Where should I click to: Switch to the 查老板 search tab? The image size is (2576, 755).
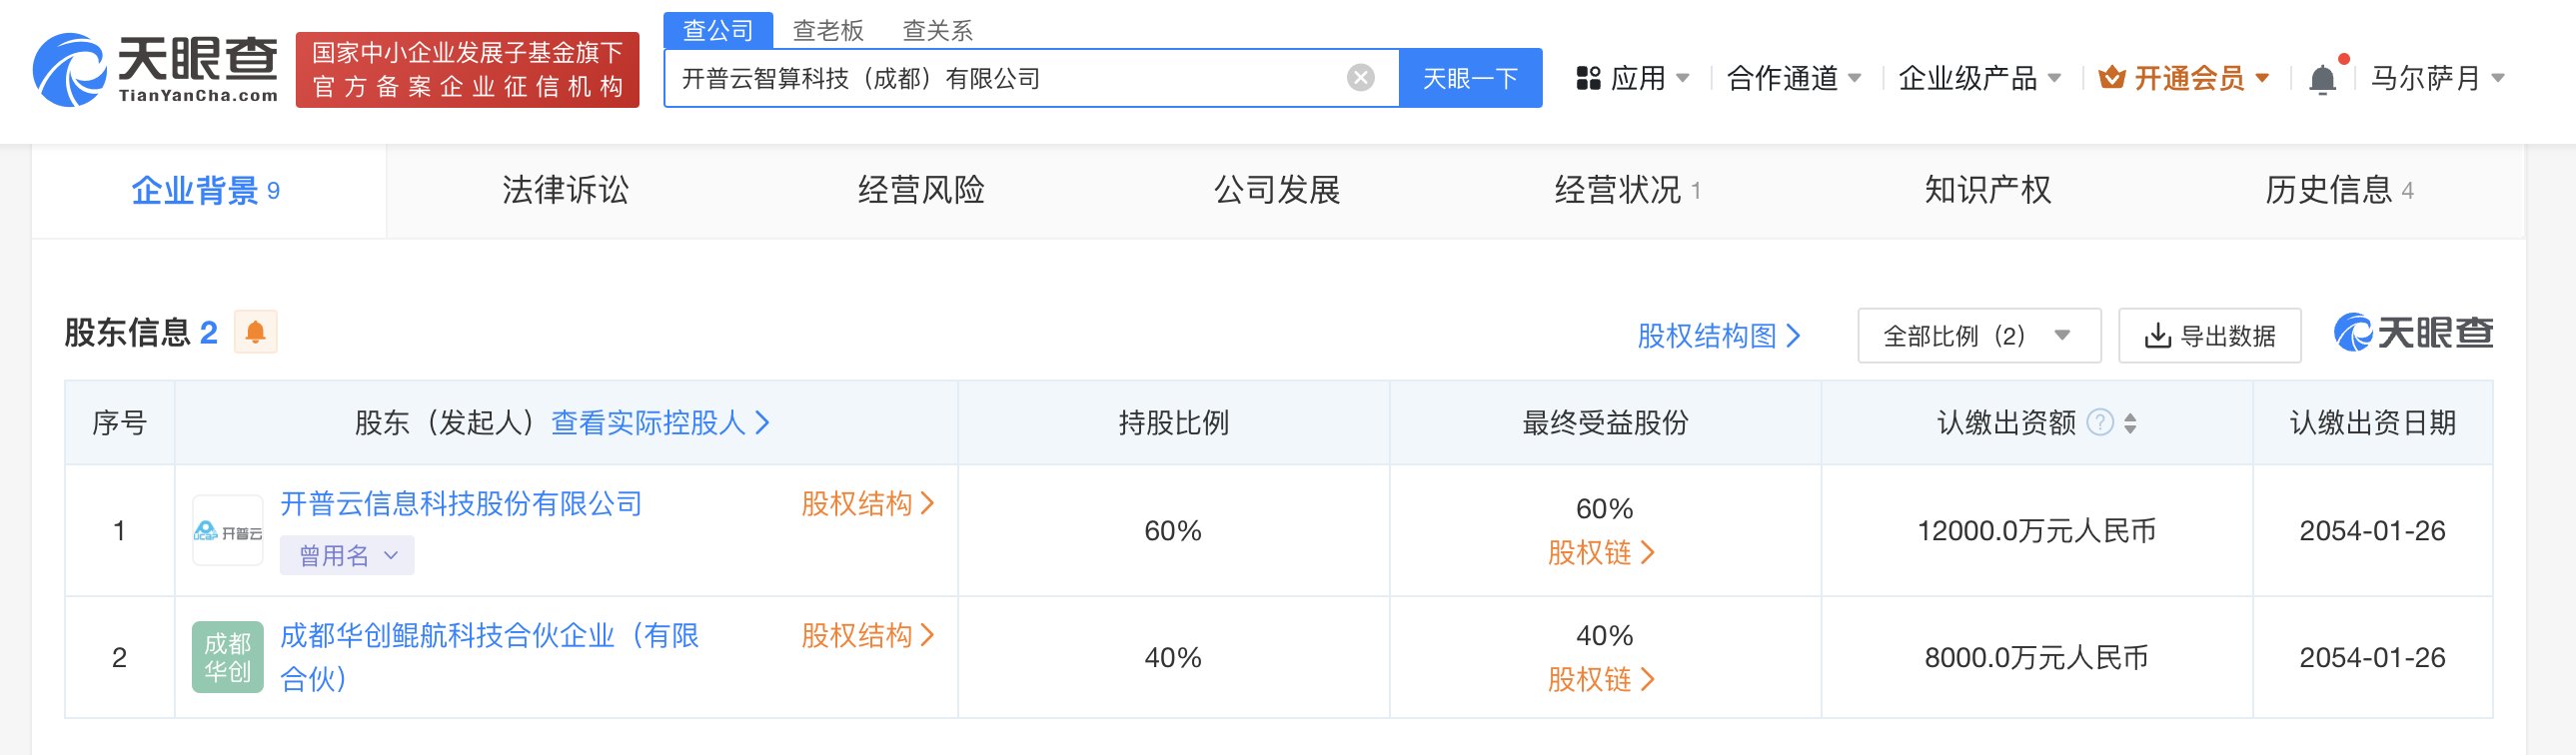(828, 31)
